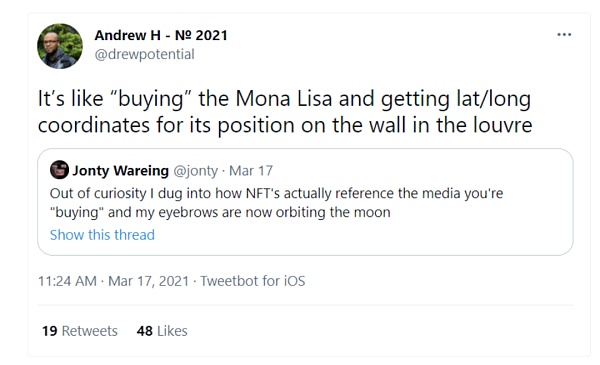
Task: Click the word Retweets label
Action: coord(90,331)
